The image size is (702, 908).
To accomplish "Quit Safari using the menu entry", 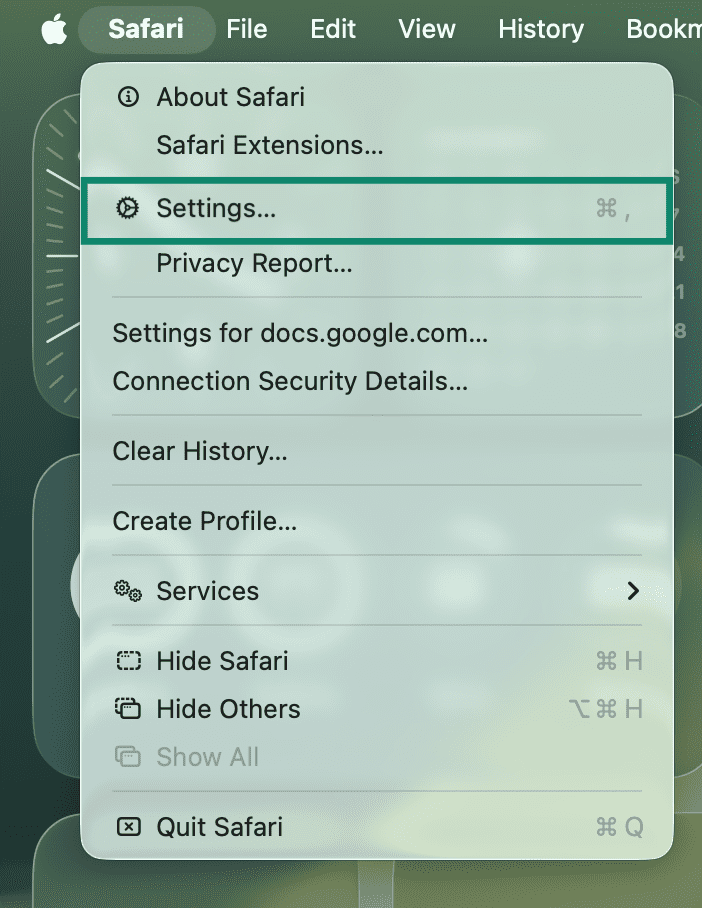I will point(219,827).
